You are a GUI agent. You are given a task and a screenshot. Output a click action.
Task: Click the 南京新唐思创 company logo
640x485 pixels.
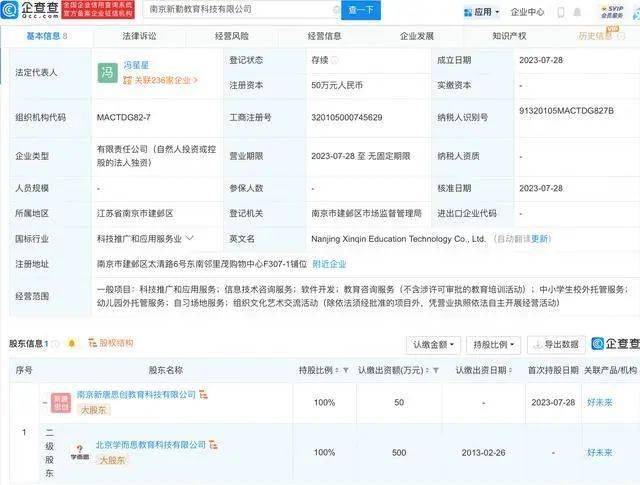coord(61,403)
